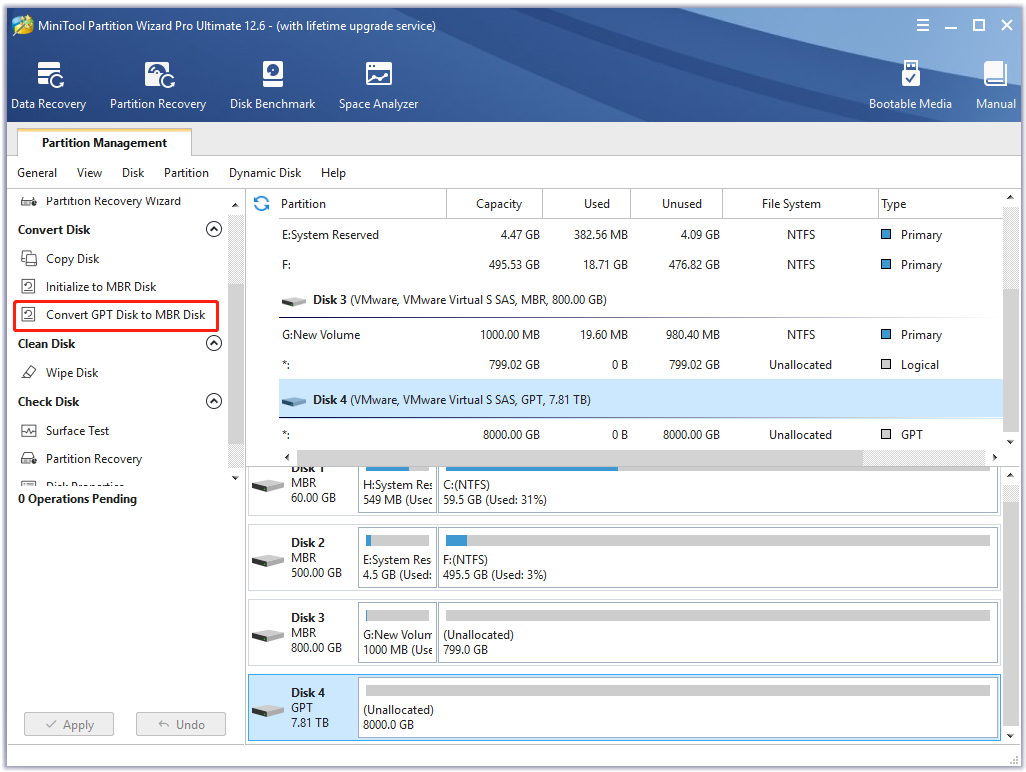Open the Data Recovery tool

(x=48, y=86)
